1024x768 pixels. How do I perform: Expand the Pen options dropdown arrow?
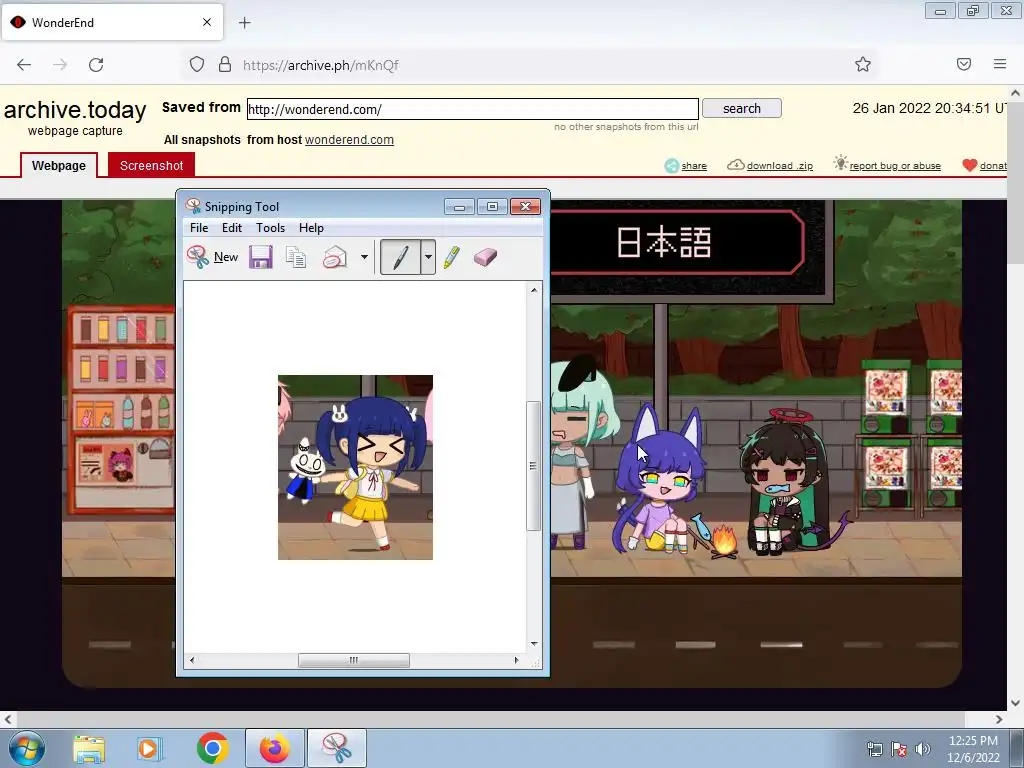(x=428, y=257)
